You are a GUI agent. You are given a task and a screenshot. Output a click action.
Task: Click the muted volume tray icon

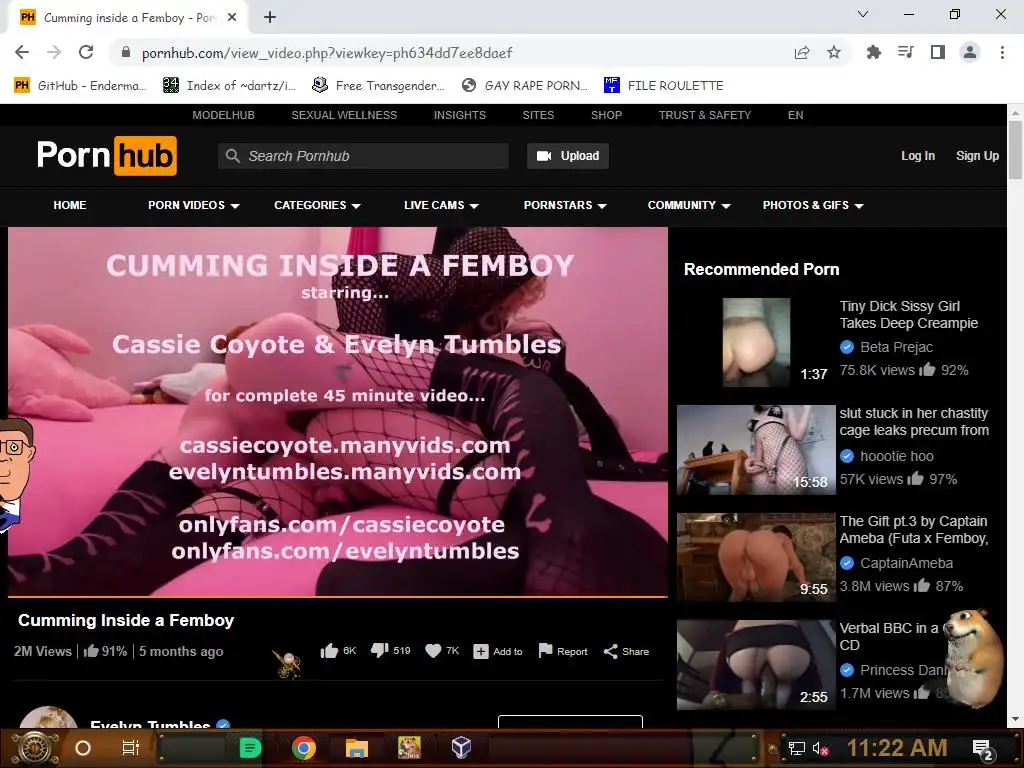(x=822, y=748)
